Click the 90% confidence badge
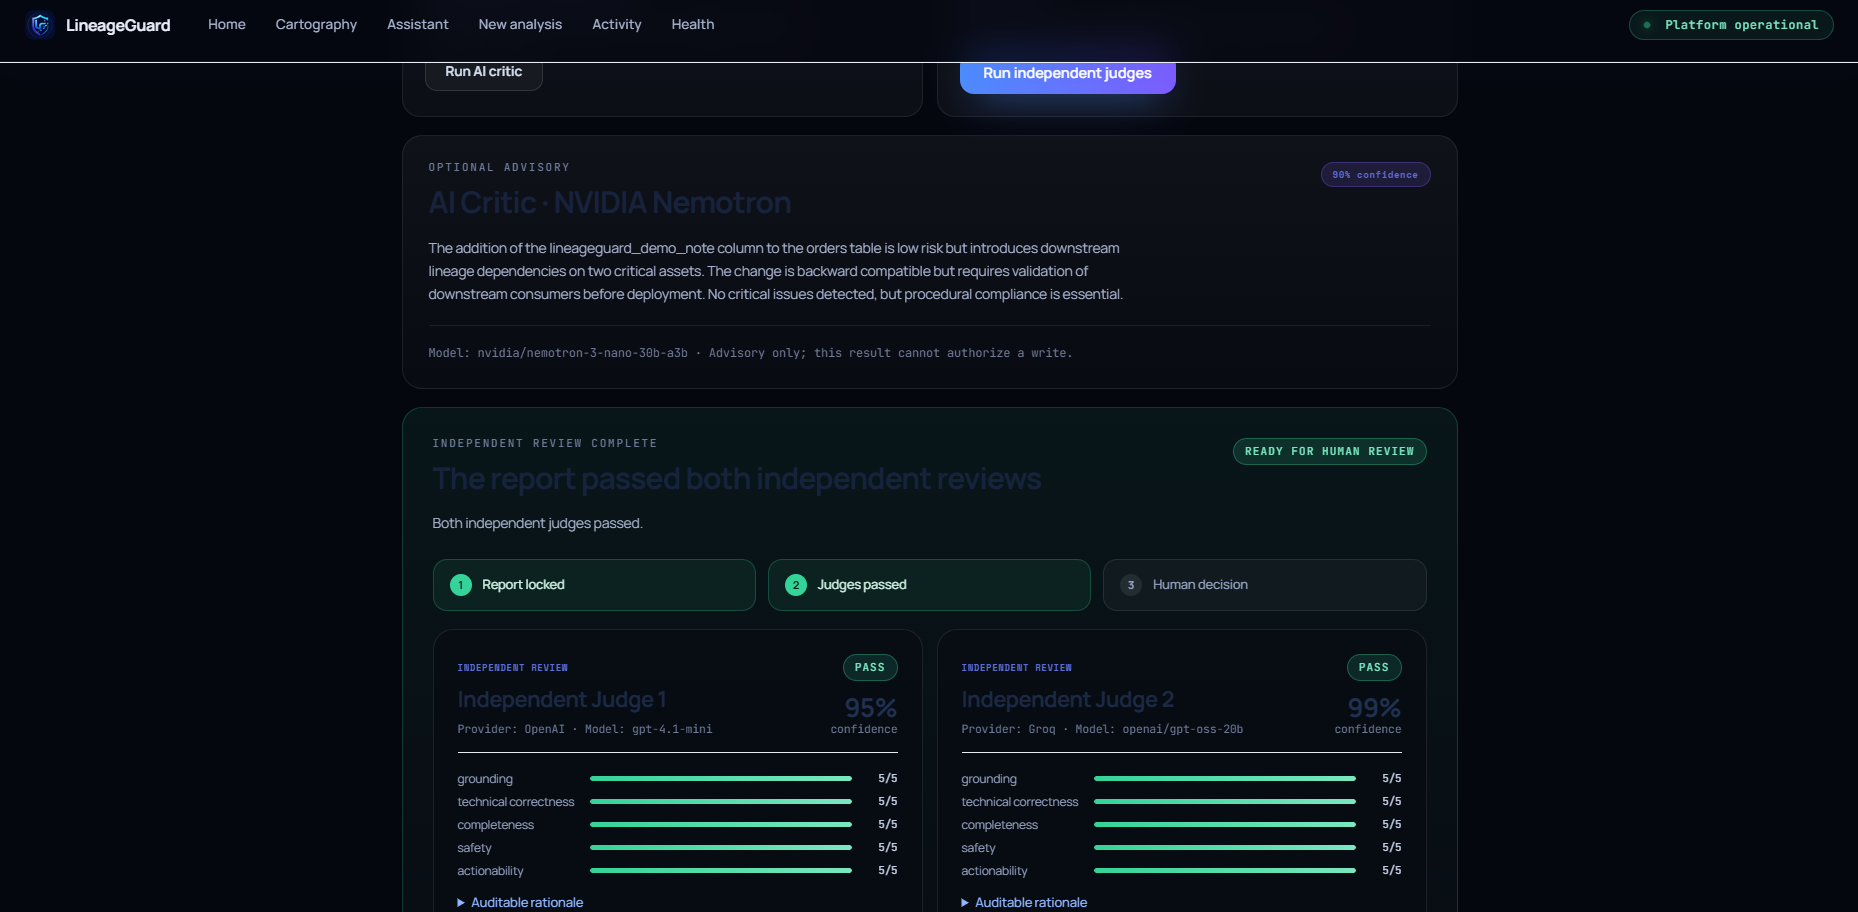1858x912 pixels. (x=1375, y=175)
